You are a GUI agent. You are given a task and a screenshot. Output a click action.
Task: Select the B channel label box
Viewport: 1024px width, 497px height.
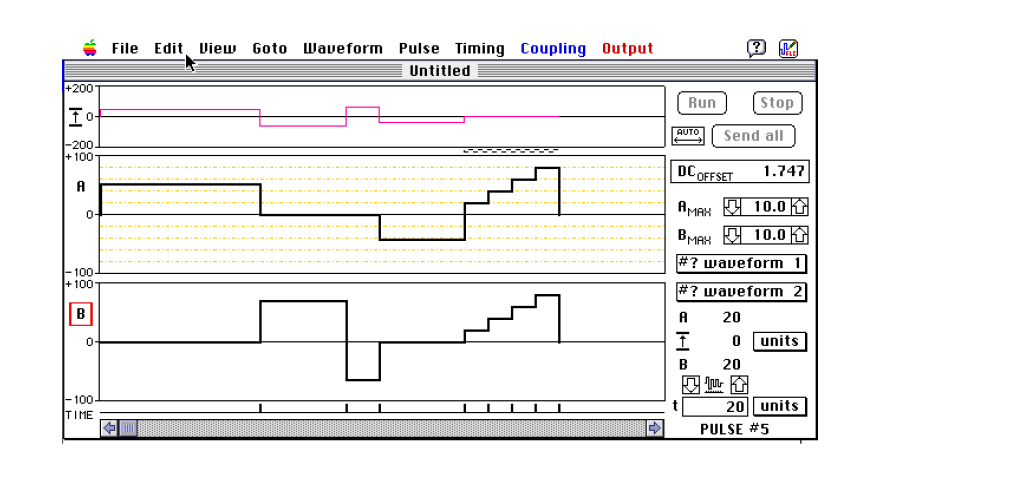pos(81,314)
